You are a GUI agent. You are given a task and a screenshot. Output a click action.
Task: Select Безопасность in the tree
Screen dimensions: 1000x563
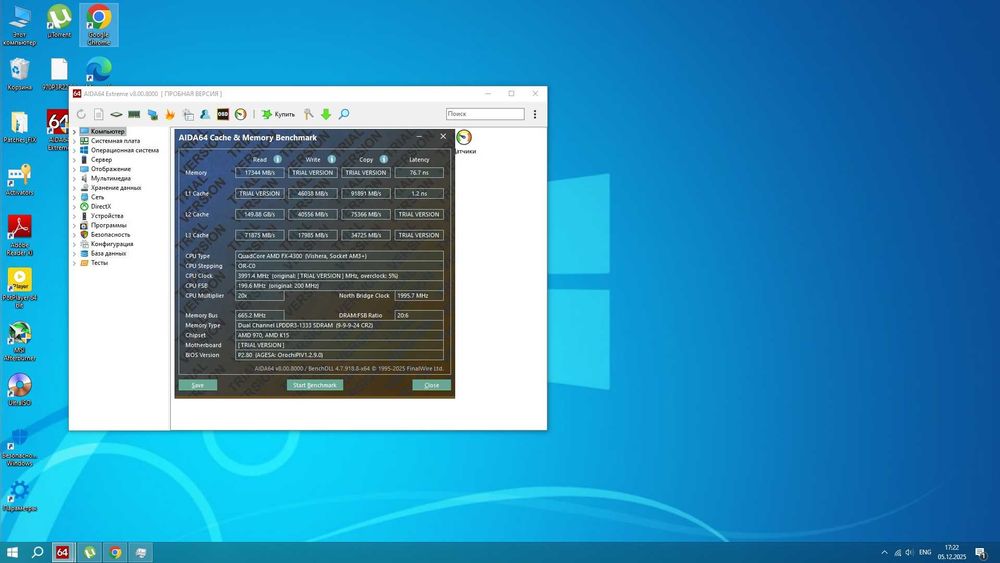[x=110, y=235]
